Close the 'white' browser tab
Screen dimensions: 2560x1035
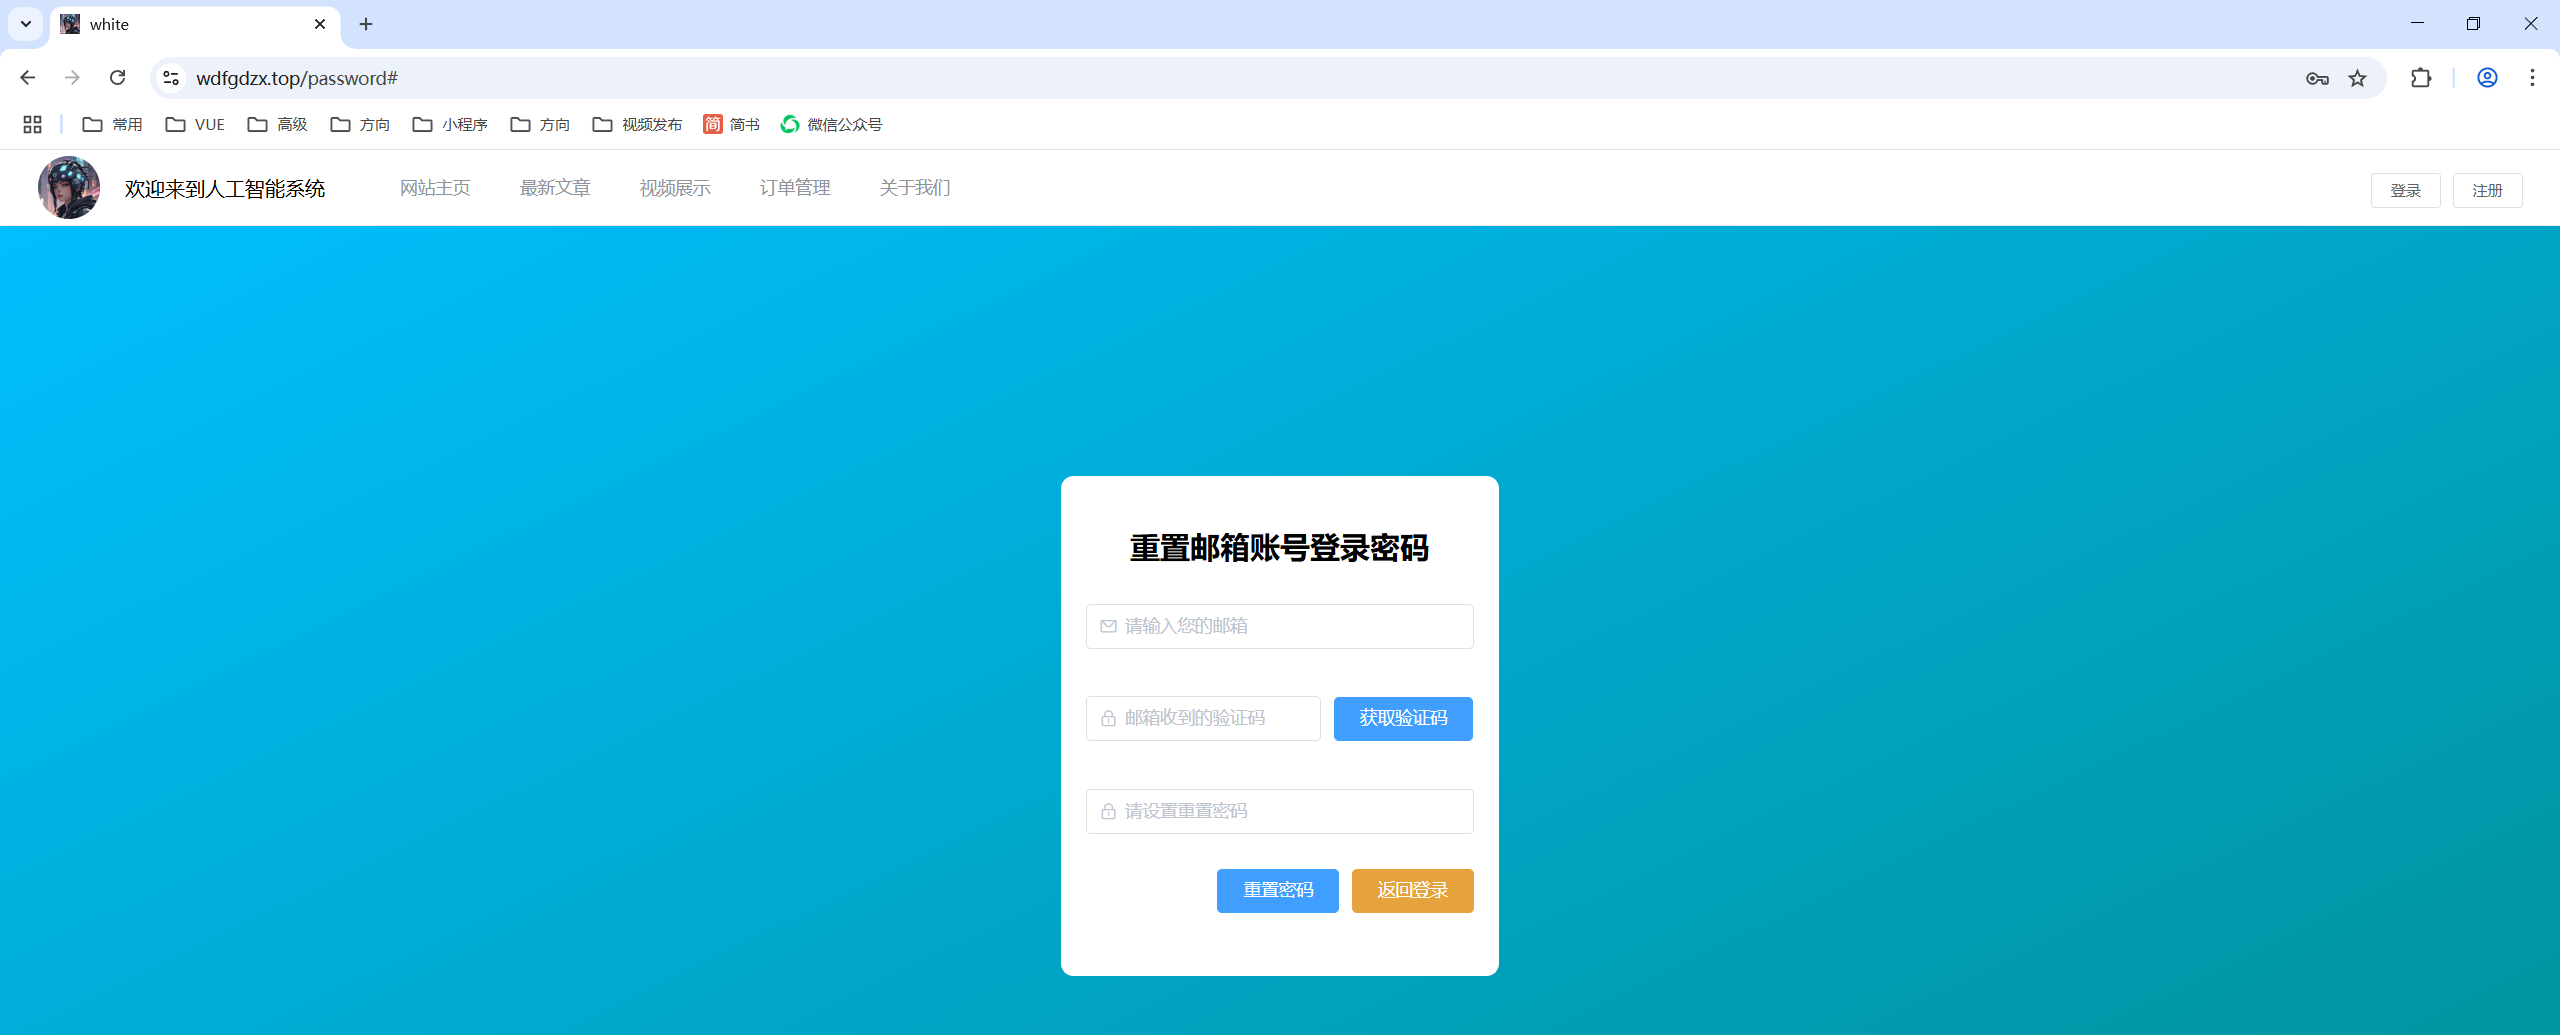click(320, 24)
